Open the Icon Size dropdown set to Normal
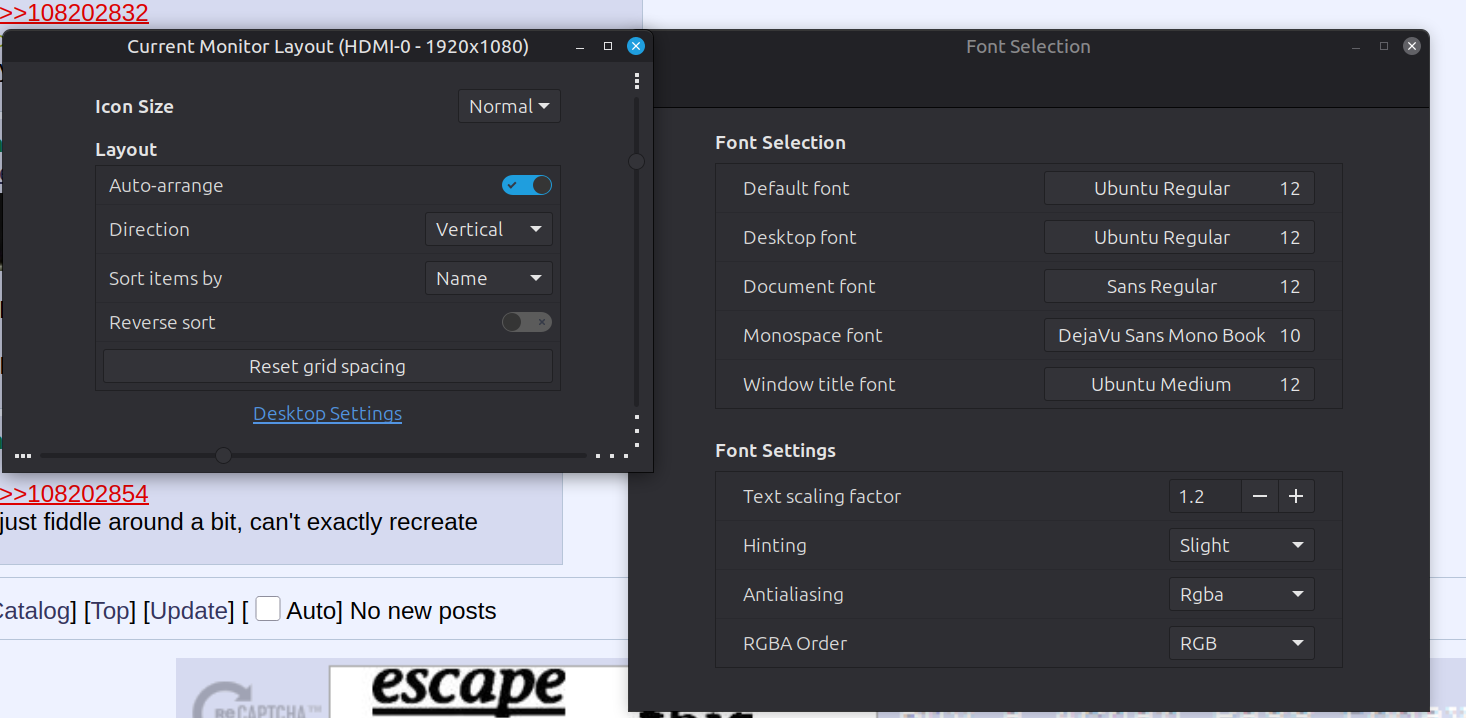Viewport: 1466px width, 718px height. coord(509,106)
